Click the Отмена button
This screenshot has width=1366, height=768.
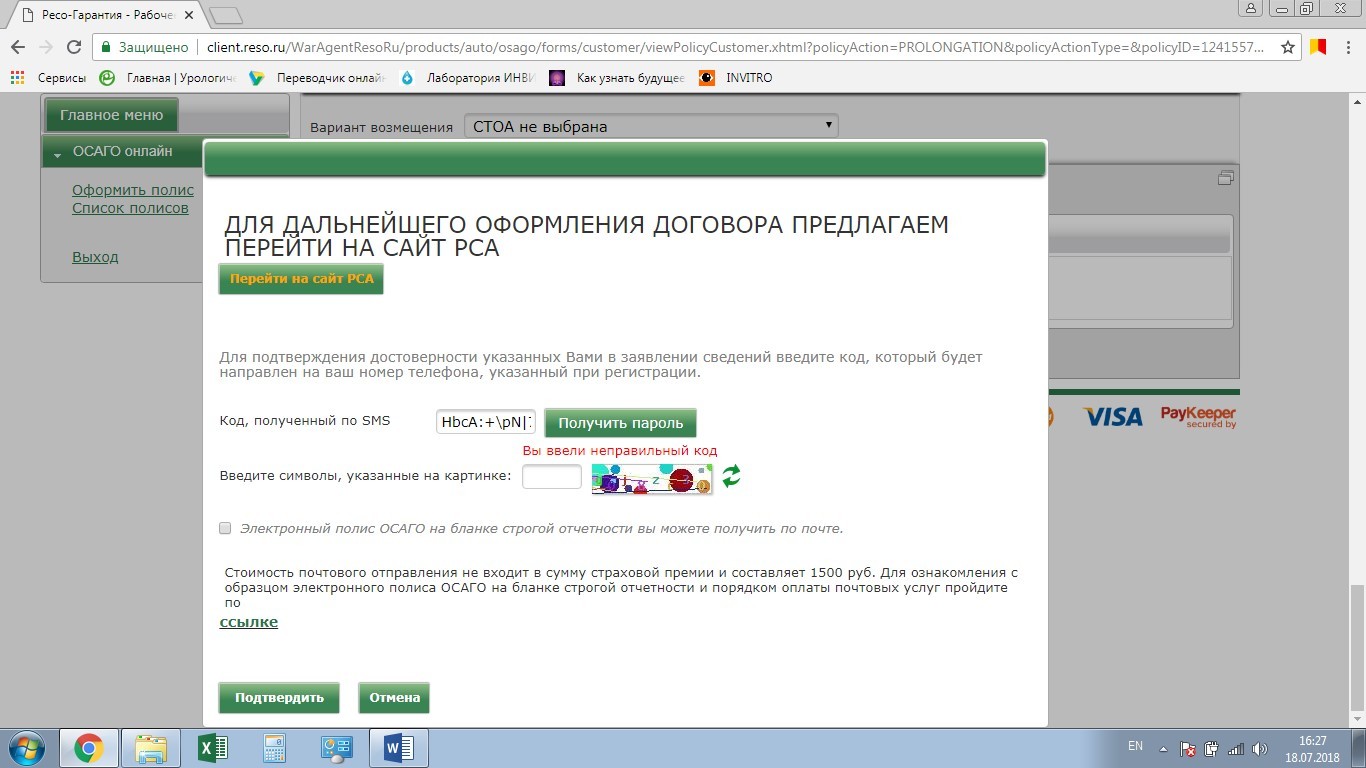tap(394, 698)
